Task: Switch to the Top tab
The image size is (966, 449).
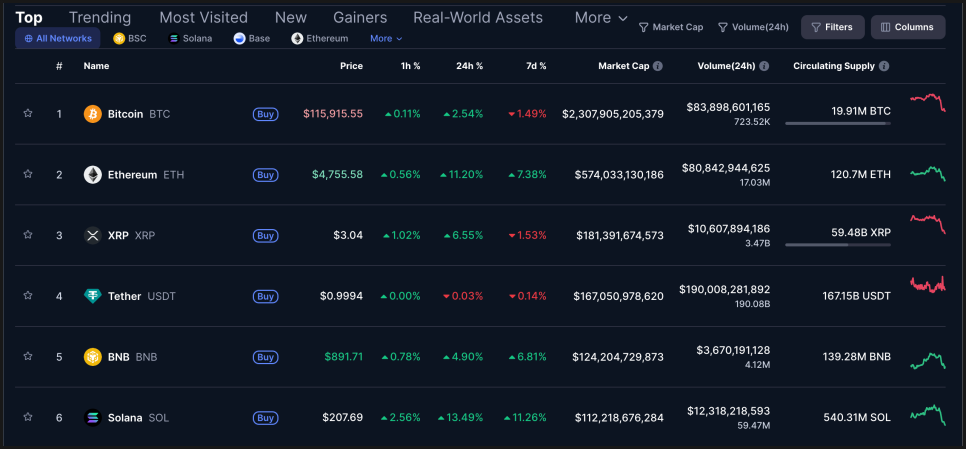Action: tap(29, 17)
